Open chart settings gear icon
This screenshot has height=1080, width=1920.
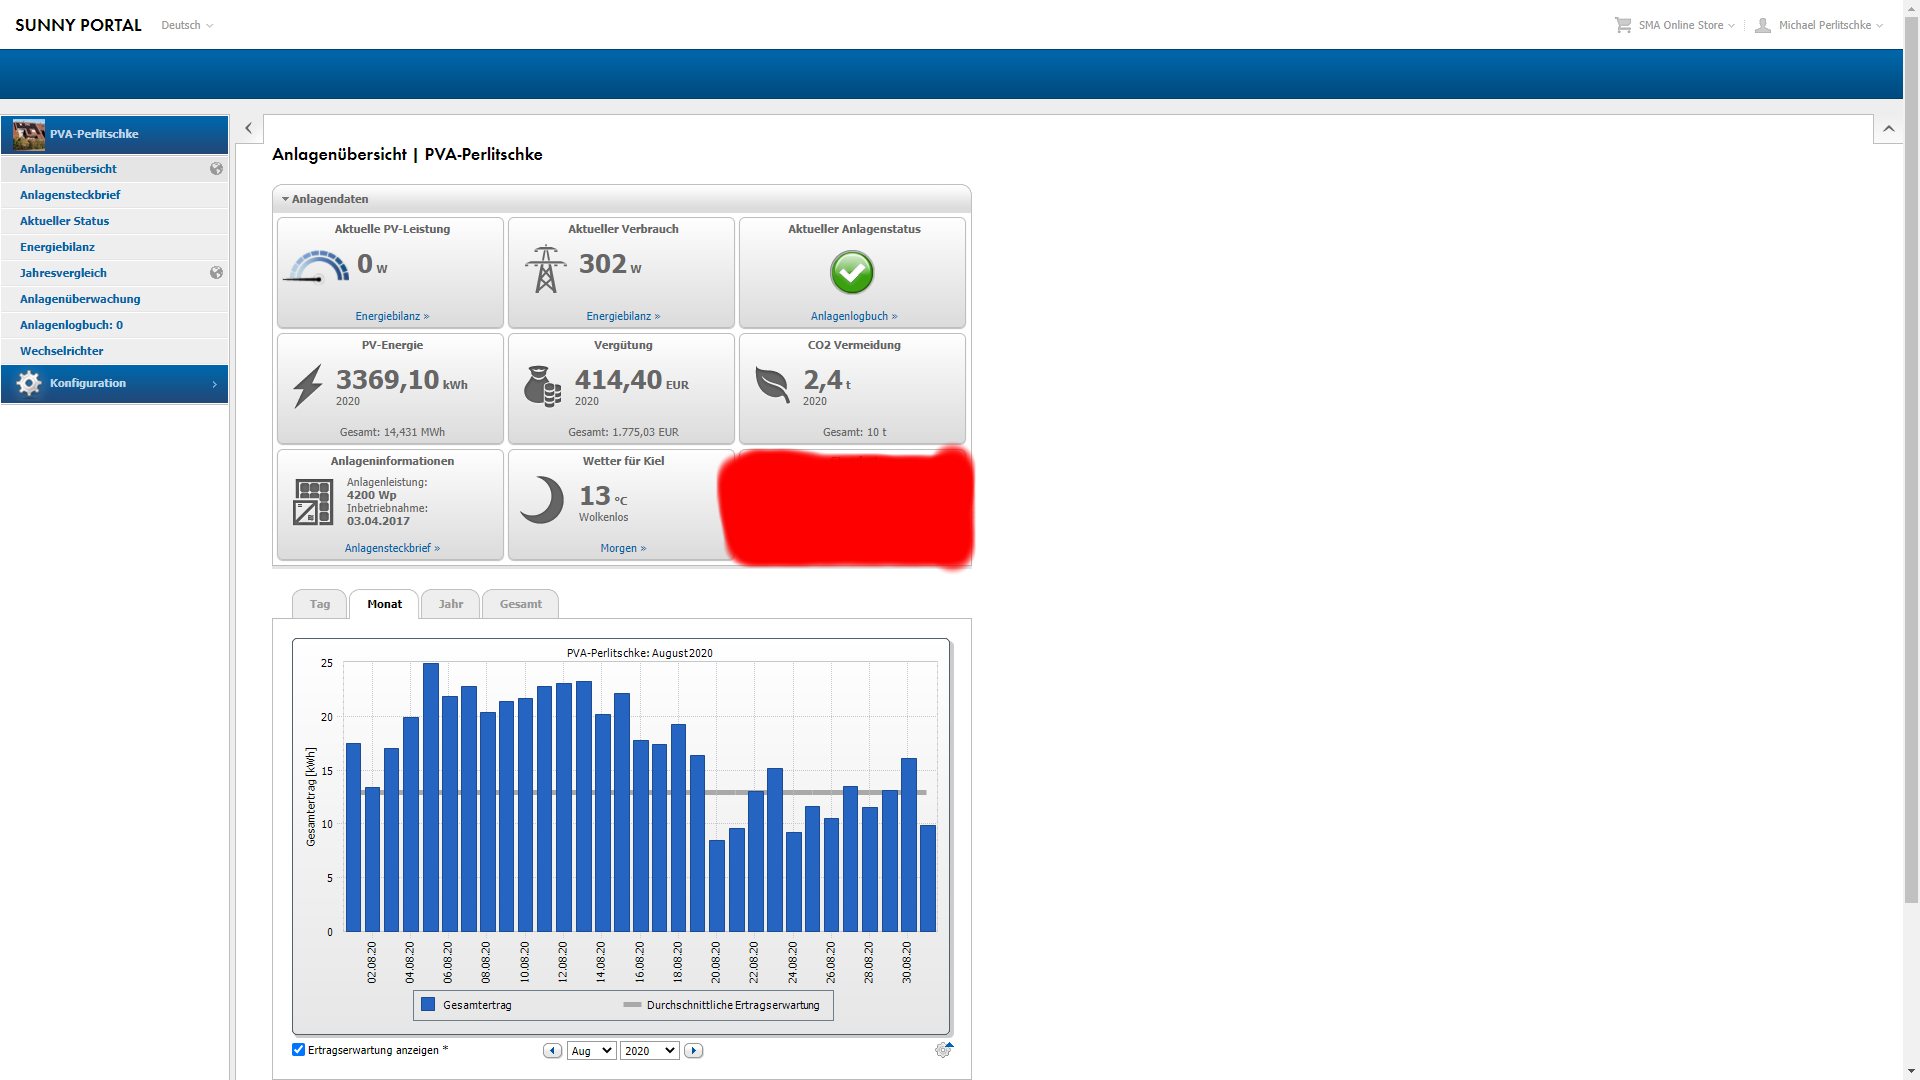tap(943, 1050)
